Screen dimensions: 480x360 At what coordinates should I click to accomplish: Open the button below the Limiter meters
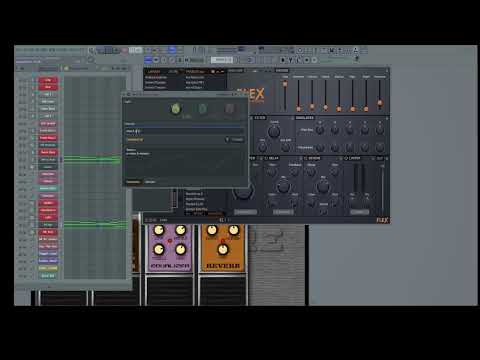(x=359, y=212)
